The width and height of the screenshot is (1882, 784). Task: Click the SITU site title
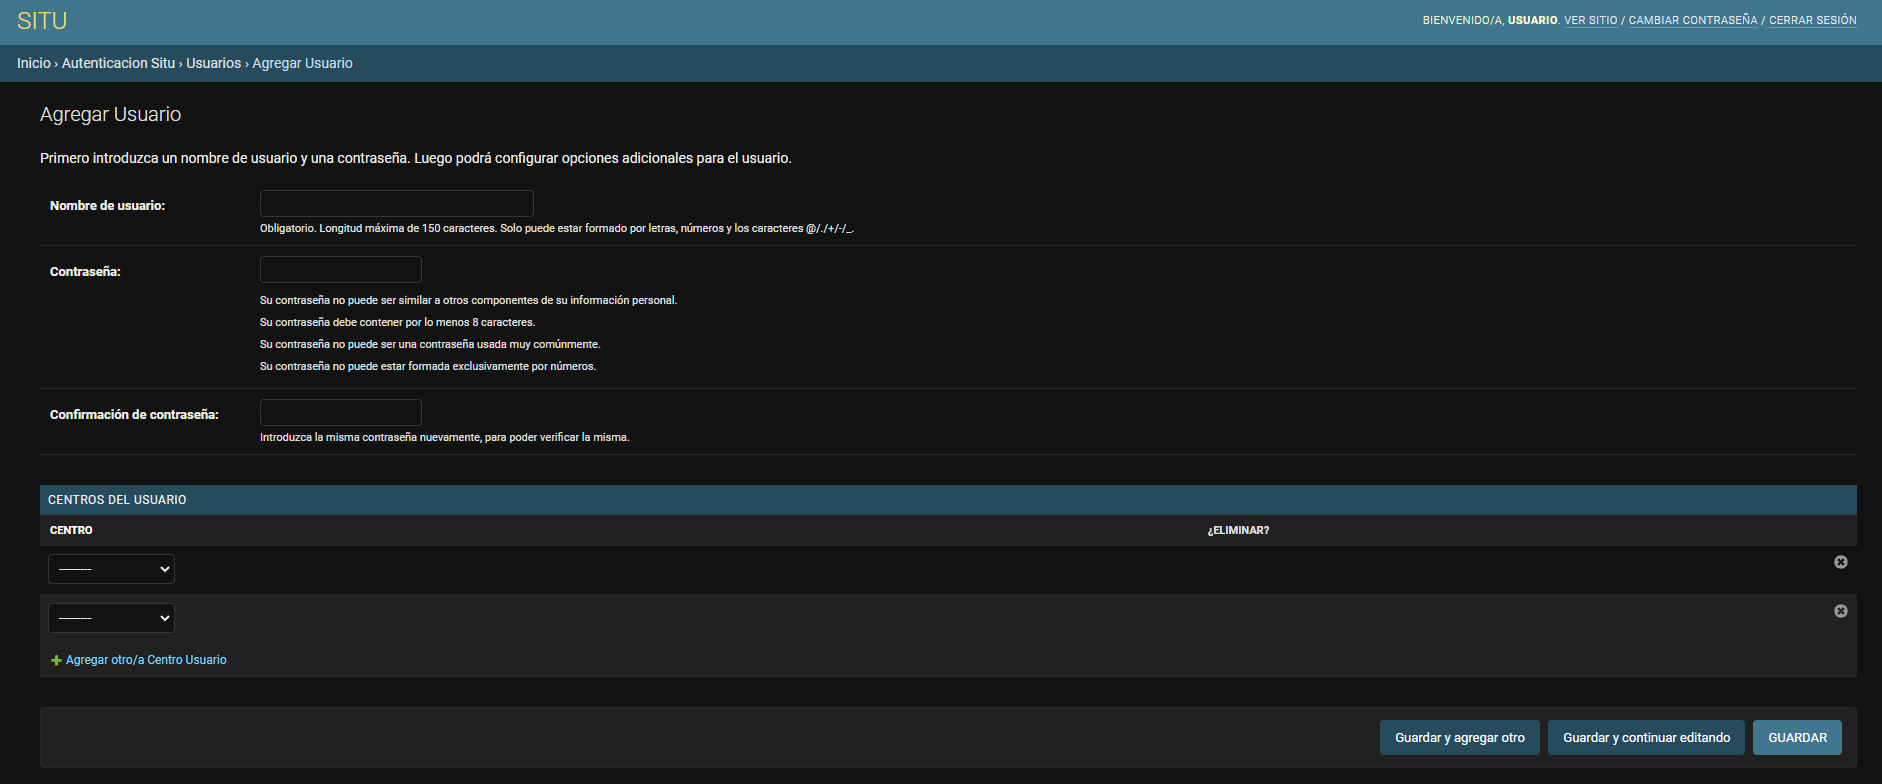point(42,21)
